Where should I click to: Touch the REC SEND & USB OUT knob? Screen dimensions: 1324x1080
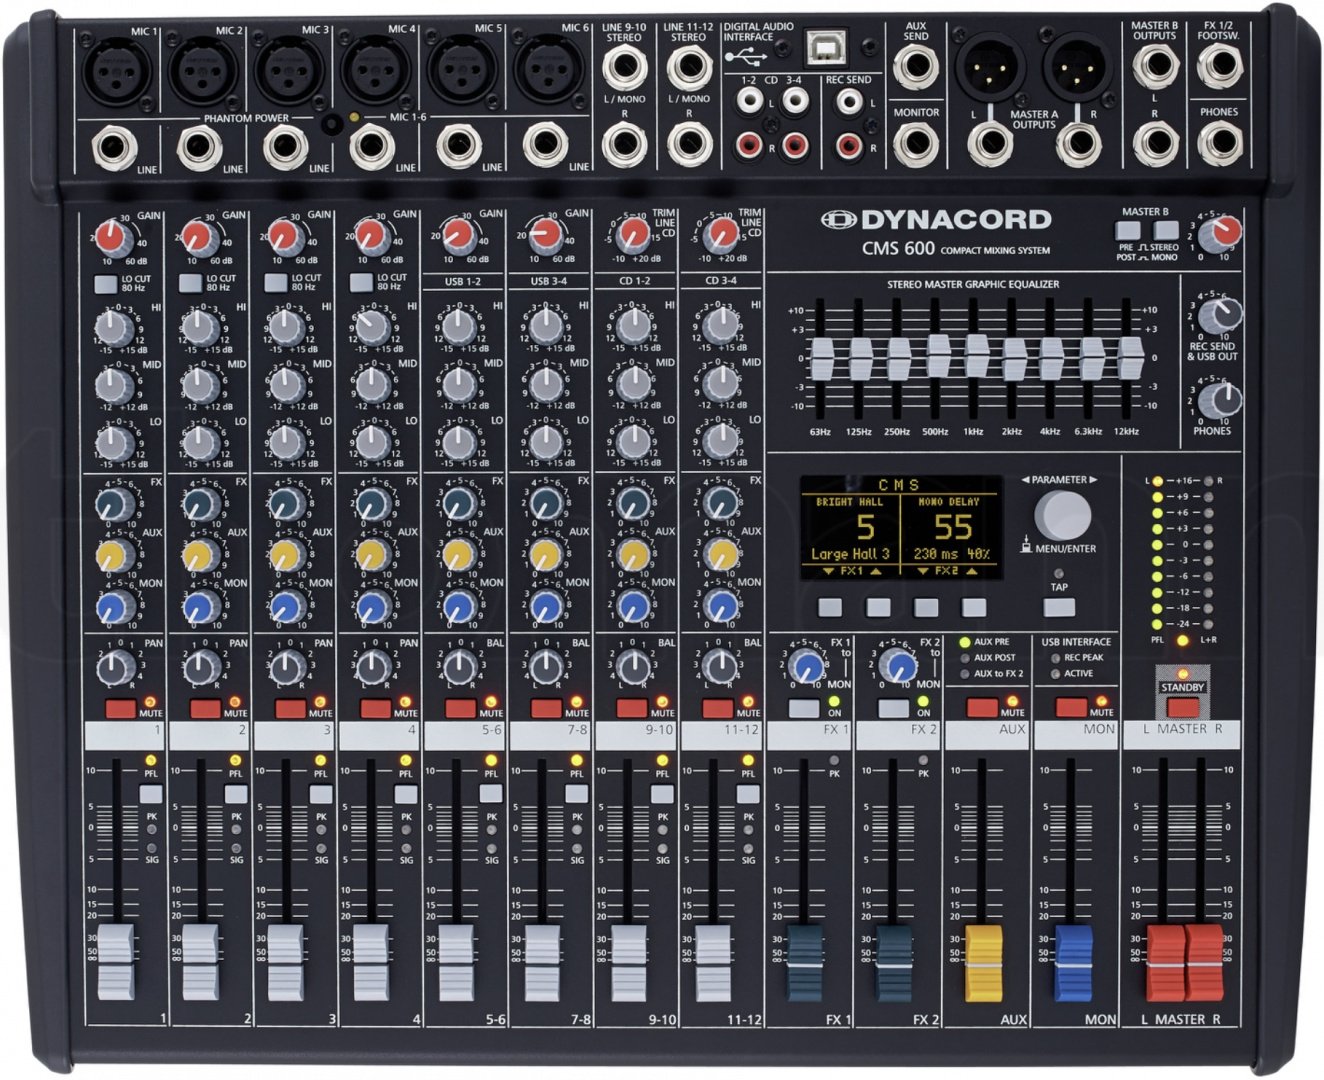click(x=1219, y=316)
